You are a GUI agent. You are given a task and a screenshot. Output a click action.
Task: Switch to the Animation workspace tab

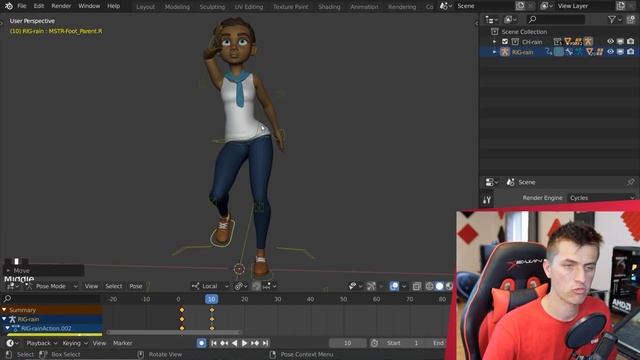click(x=364, y=7)
